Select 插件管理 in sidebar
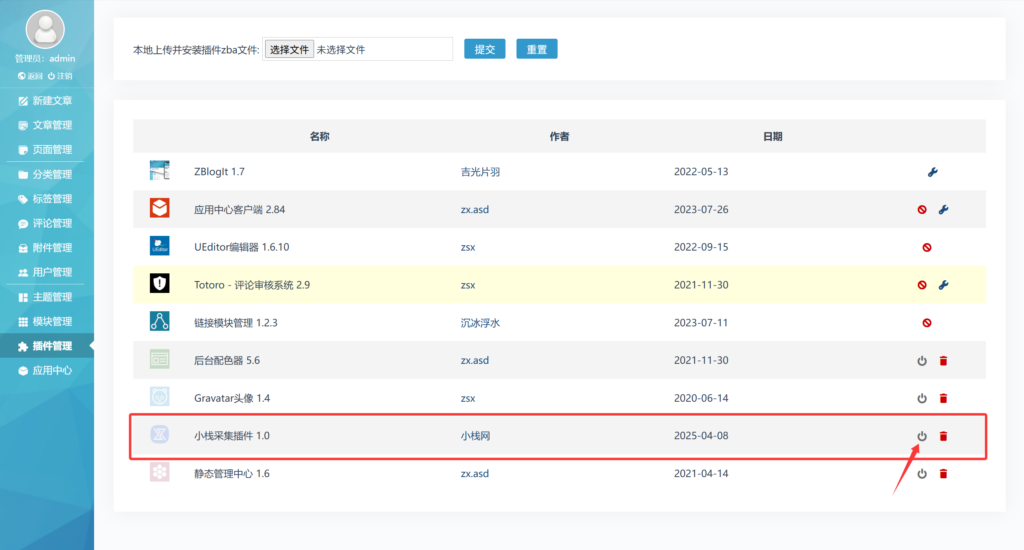Screen dimensions: 1024x550 coord(45,346)
